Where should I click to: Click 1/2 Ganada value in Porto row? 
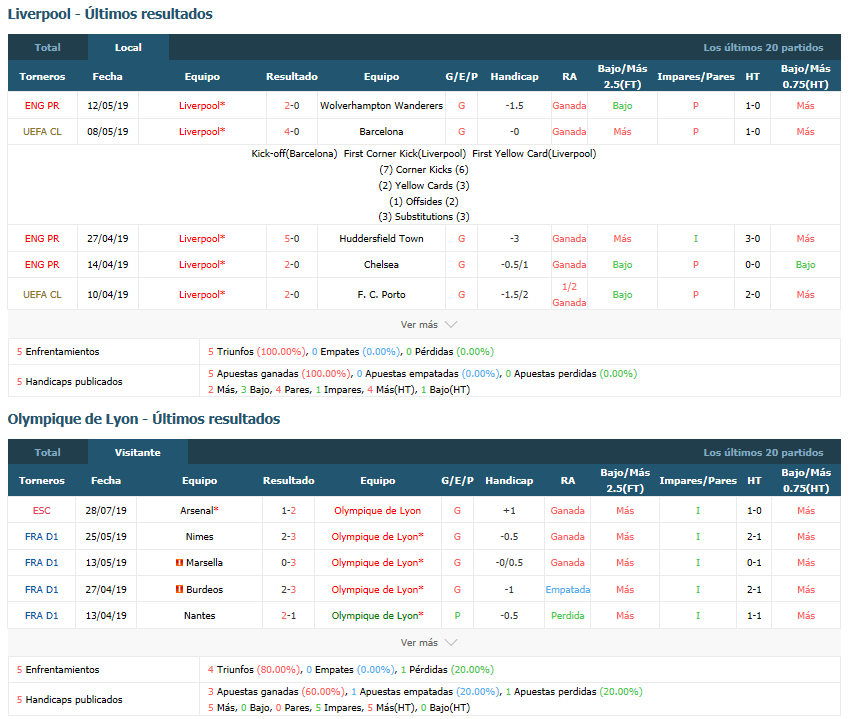(x=569, y=295)
